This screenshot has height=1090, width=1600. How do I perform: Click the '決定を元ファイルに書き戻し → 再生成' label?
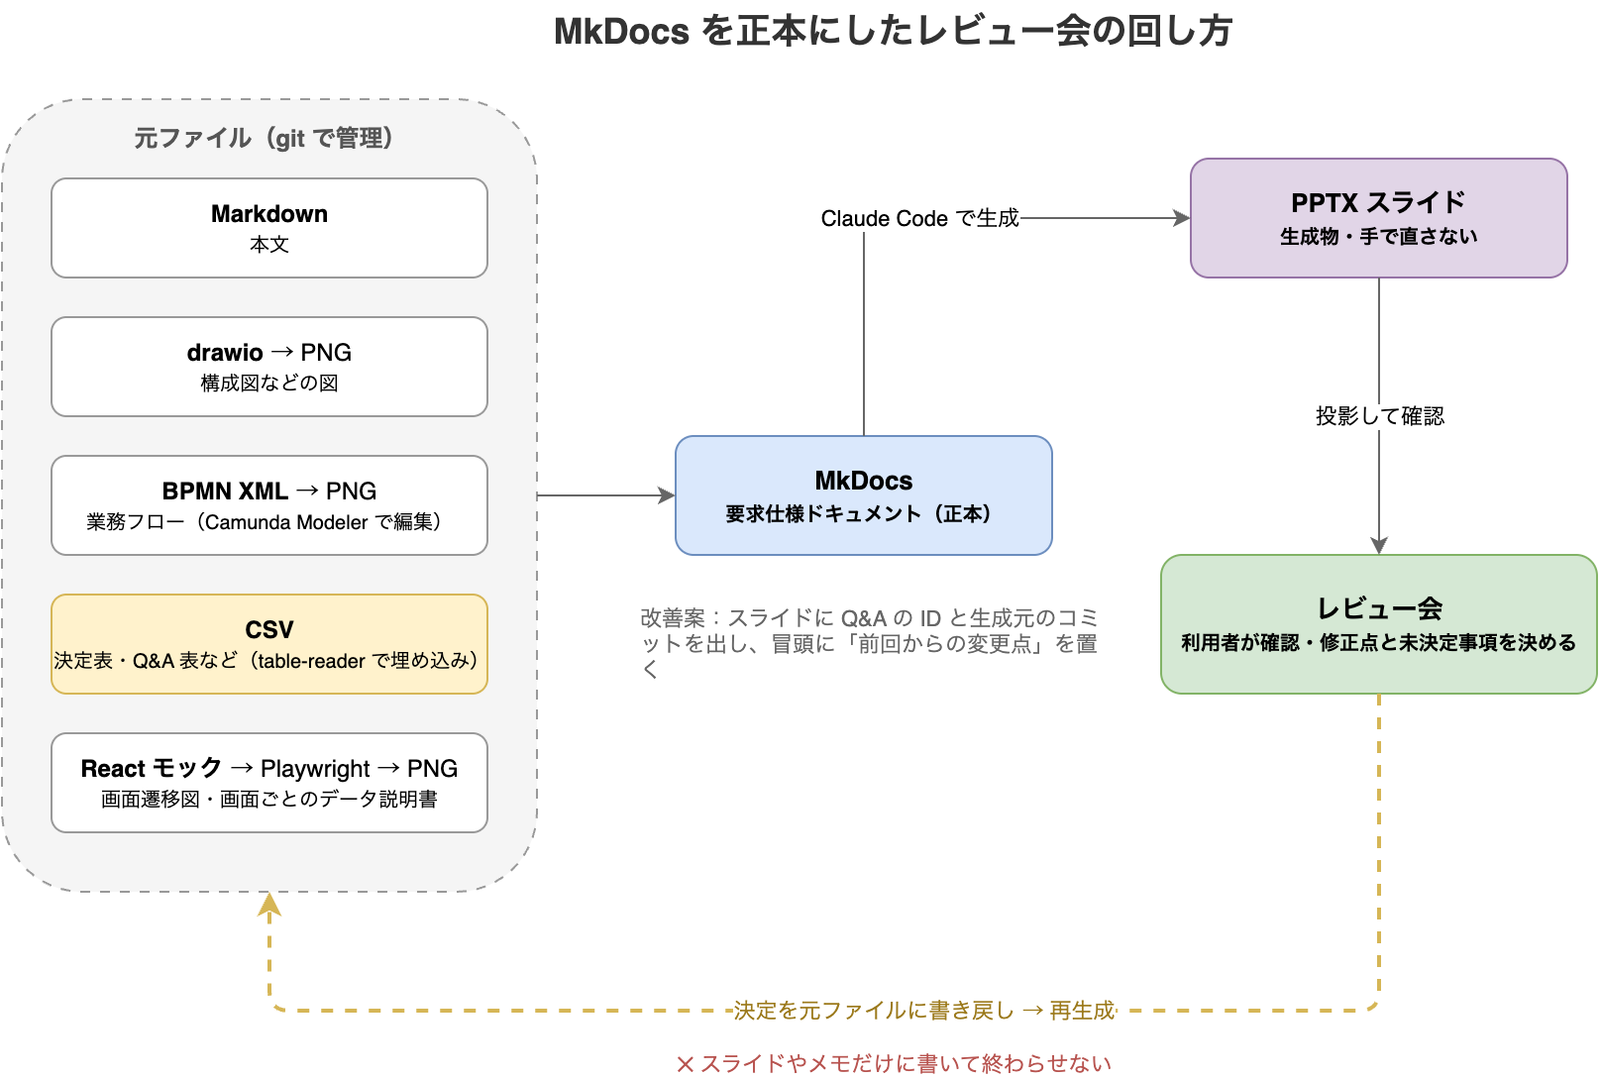tap(924, 1011)
